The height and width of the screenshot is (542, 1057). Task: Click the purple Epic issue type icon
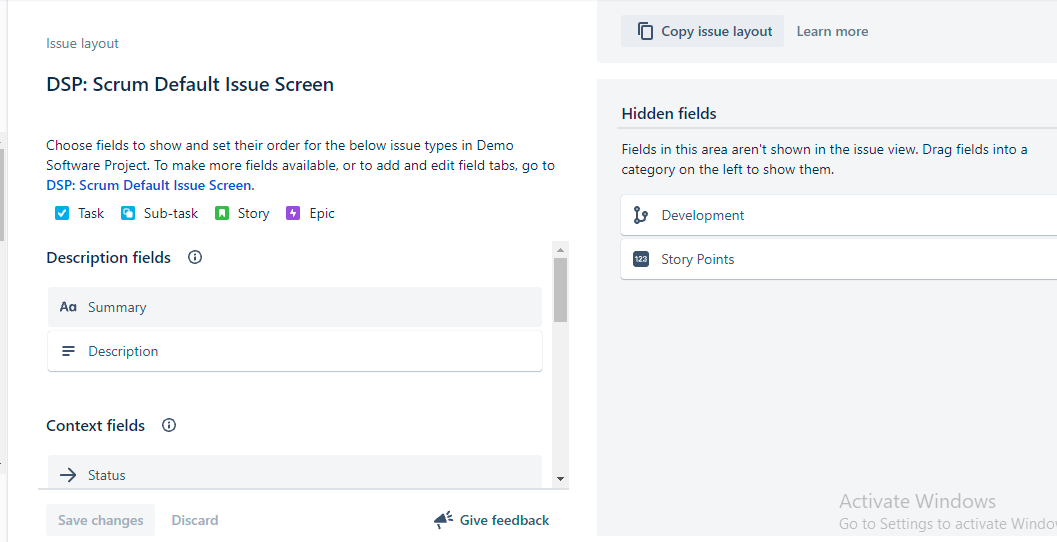293,214
